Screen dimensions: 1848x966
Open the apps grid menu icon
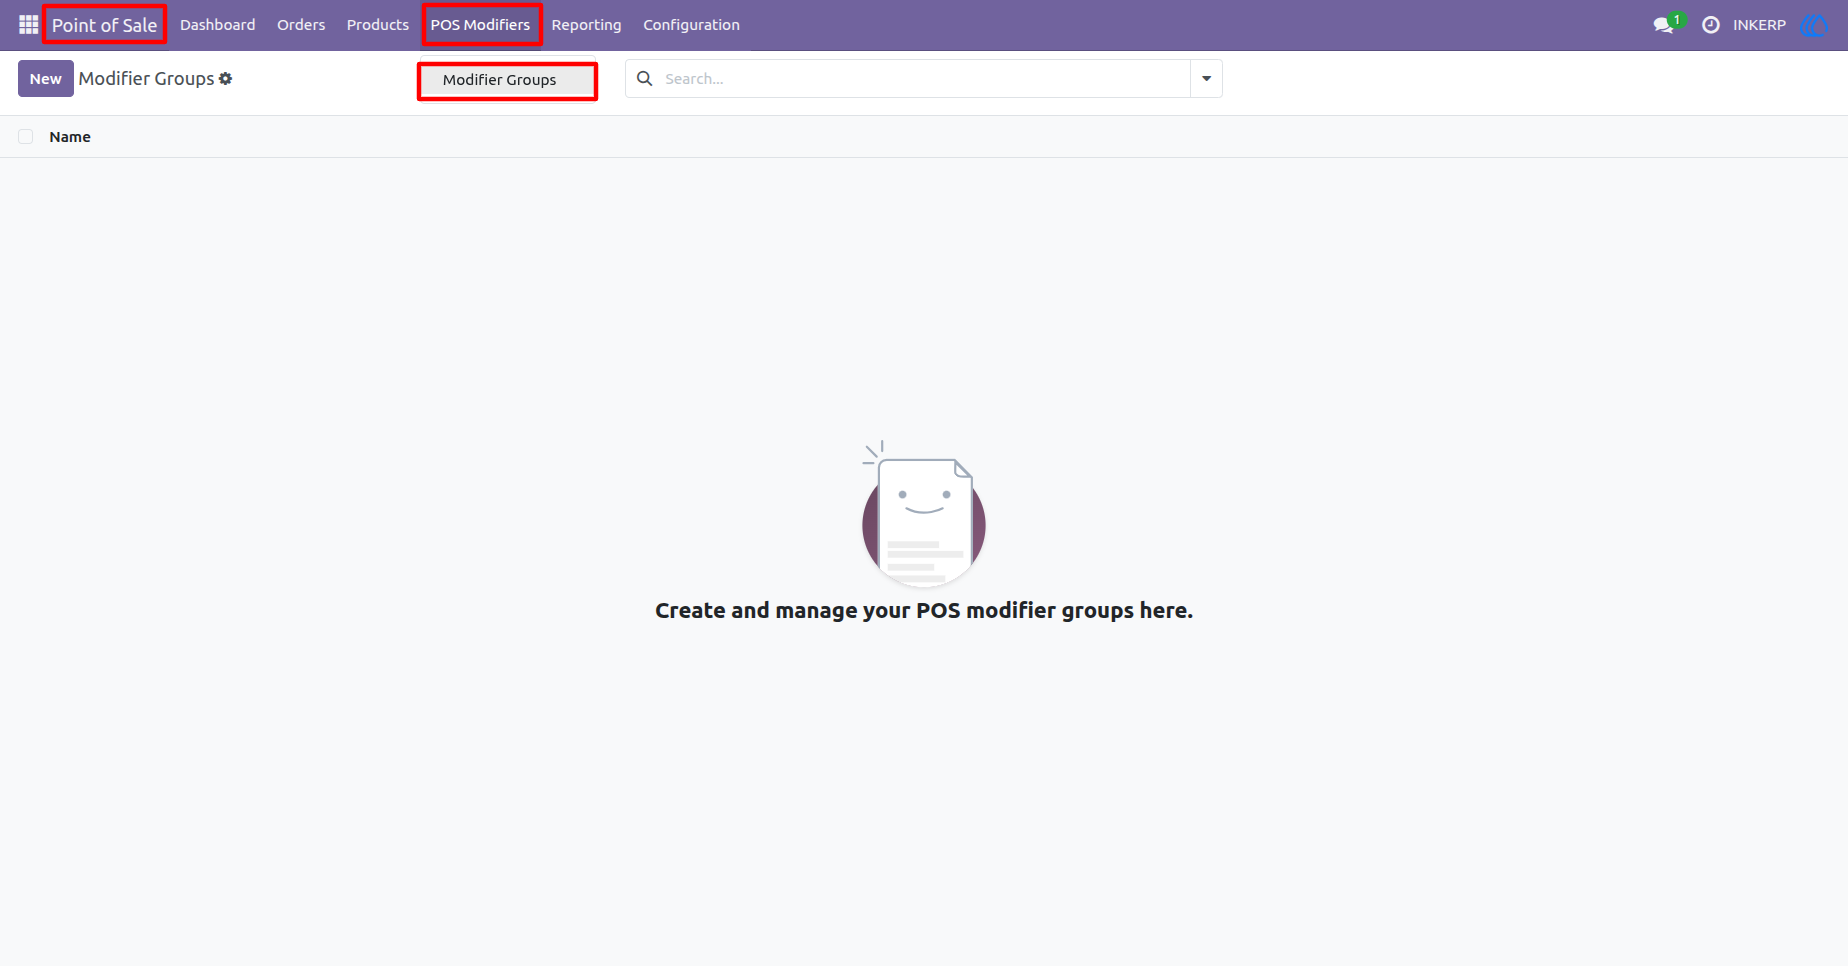(x=28, y=25)
